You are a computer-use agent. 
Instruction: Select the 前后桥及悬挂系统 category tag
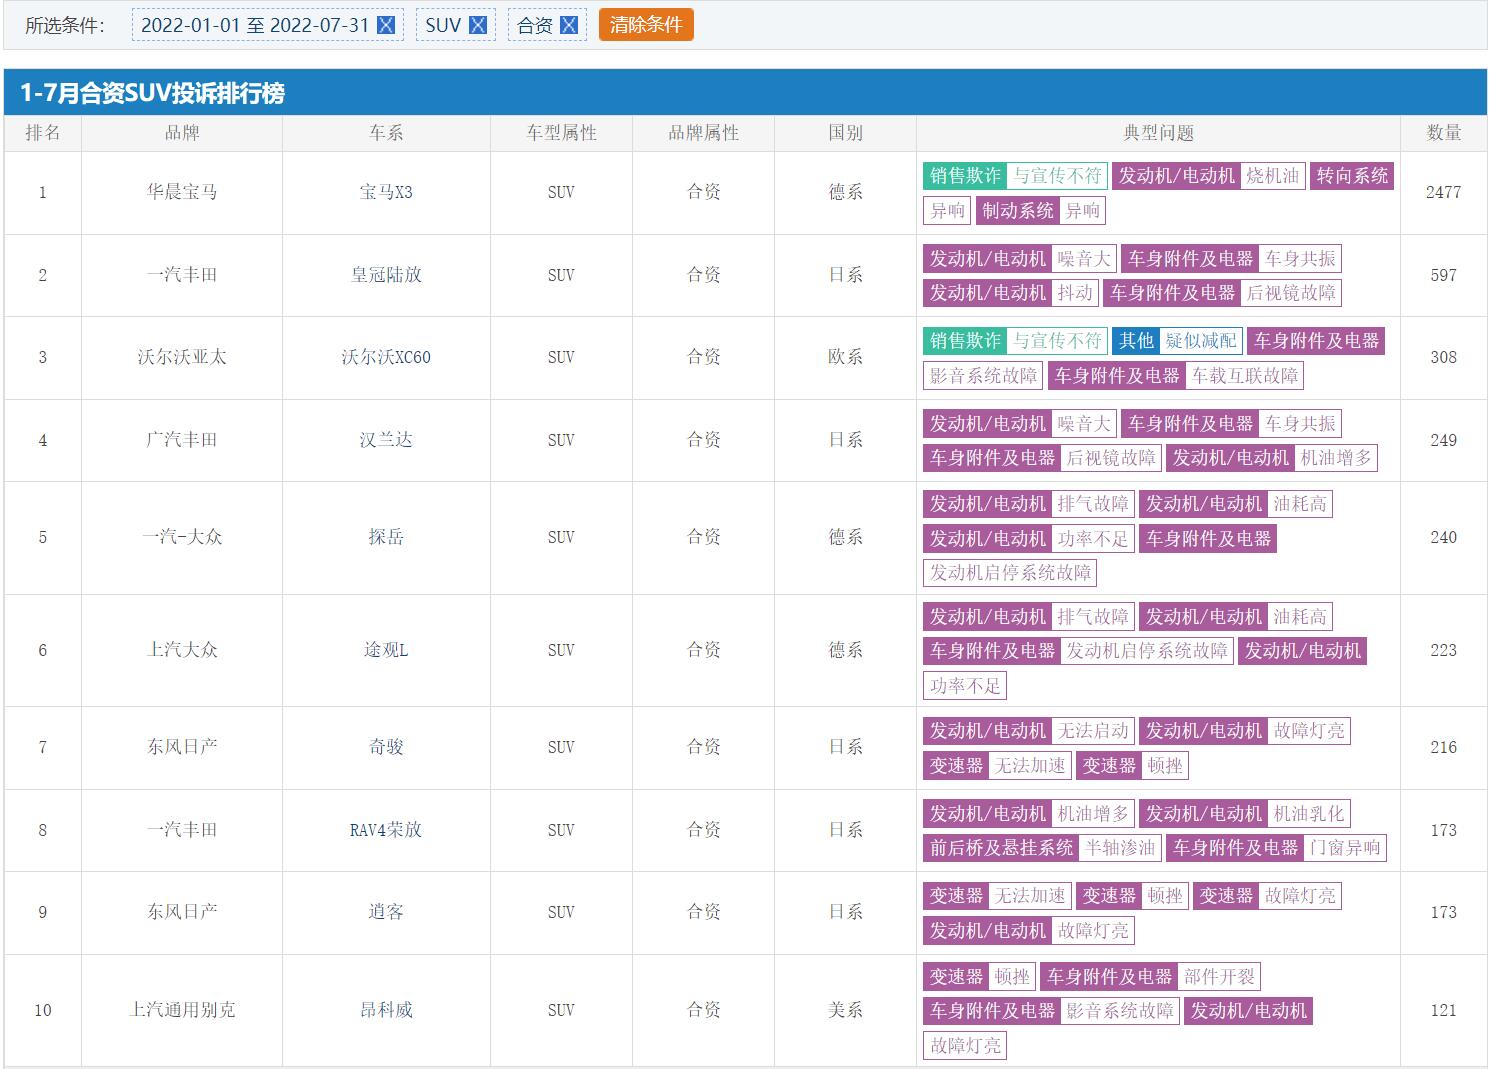[x=1001, y=848]
